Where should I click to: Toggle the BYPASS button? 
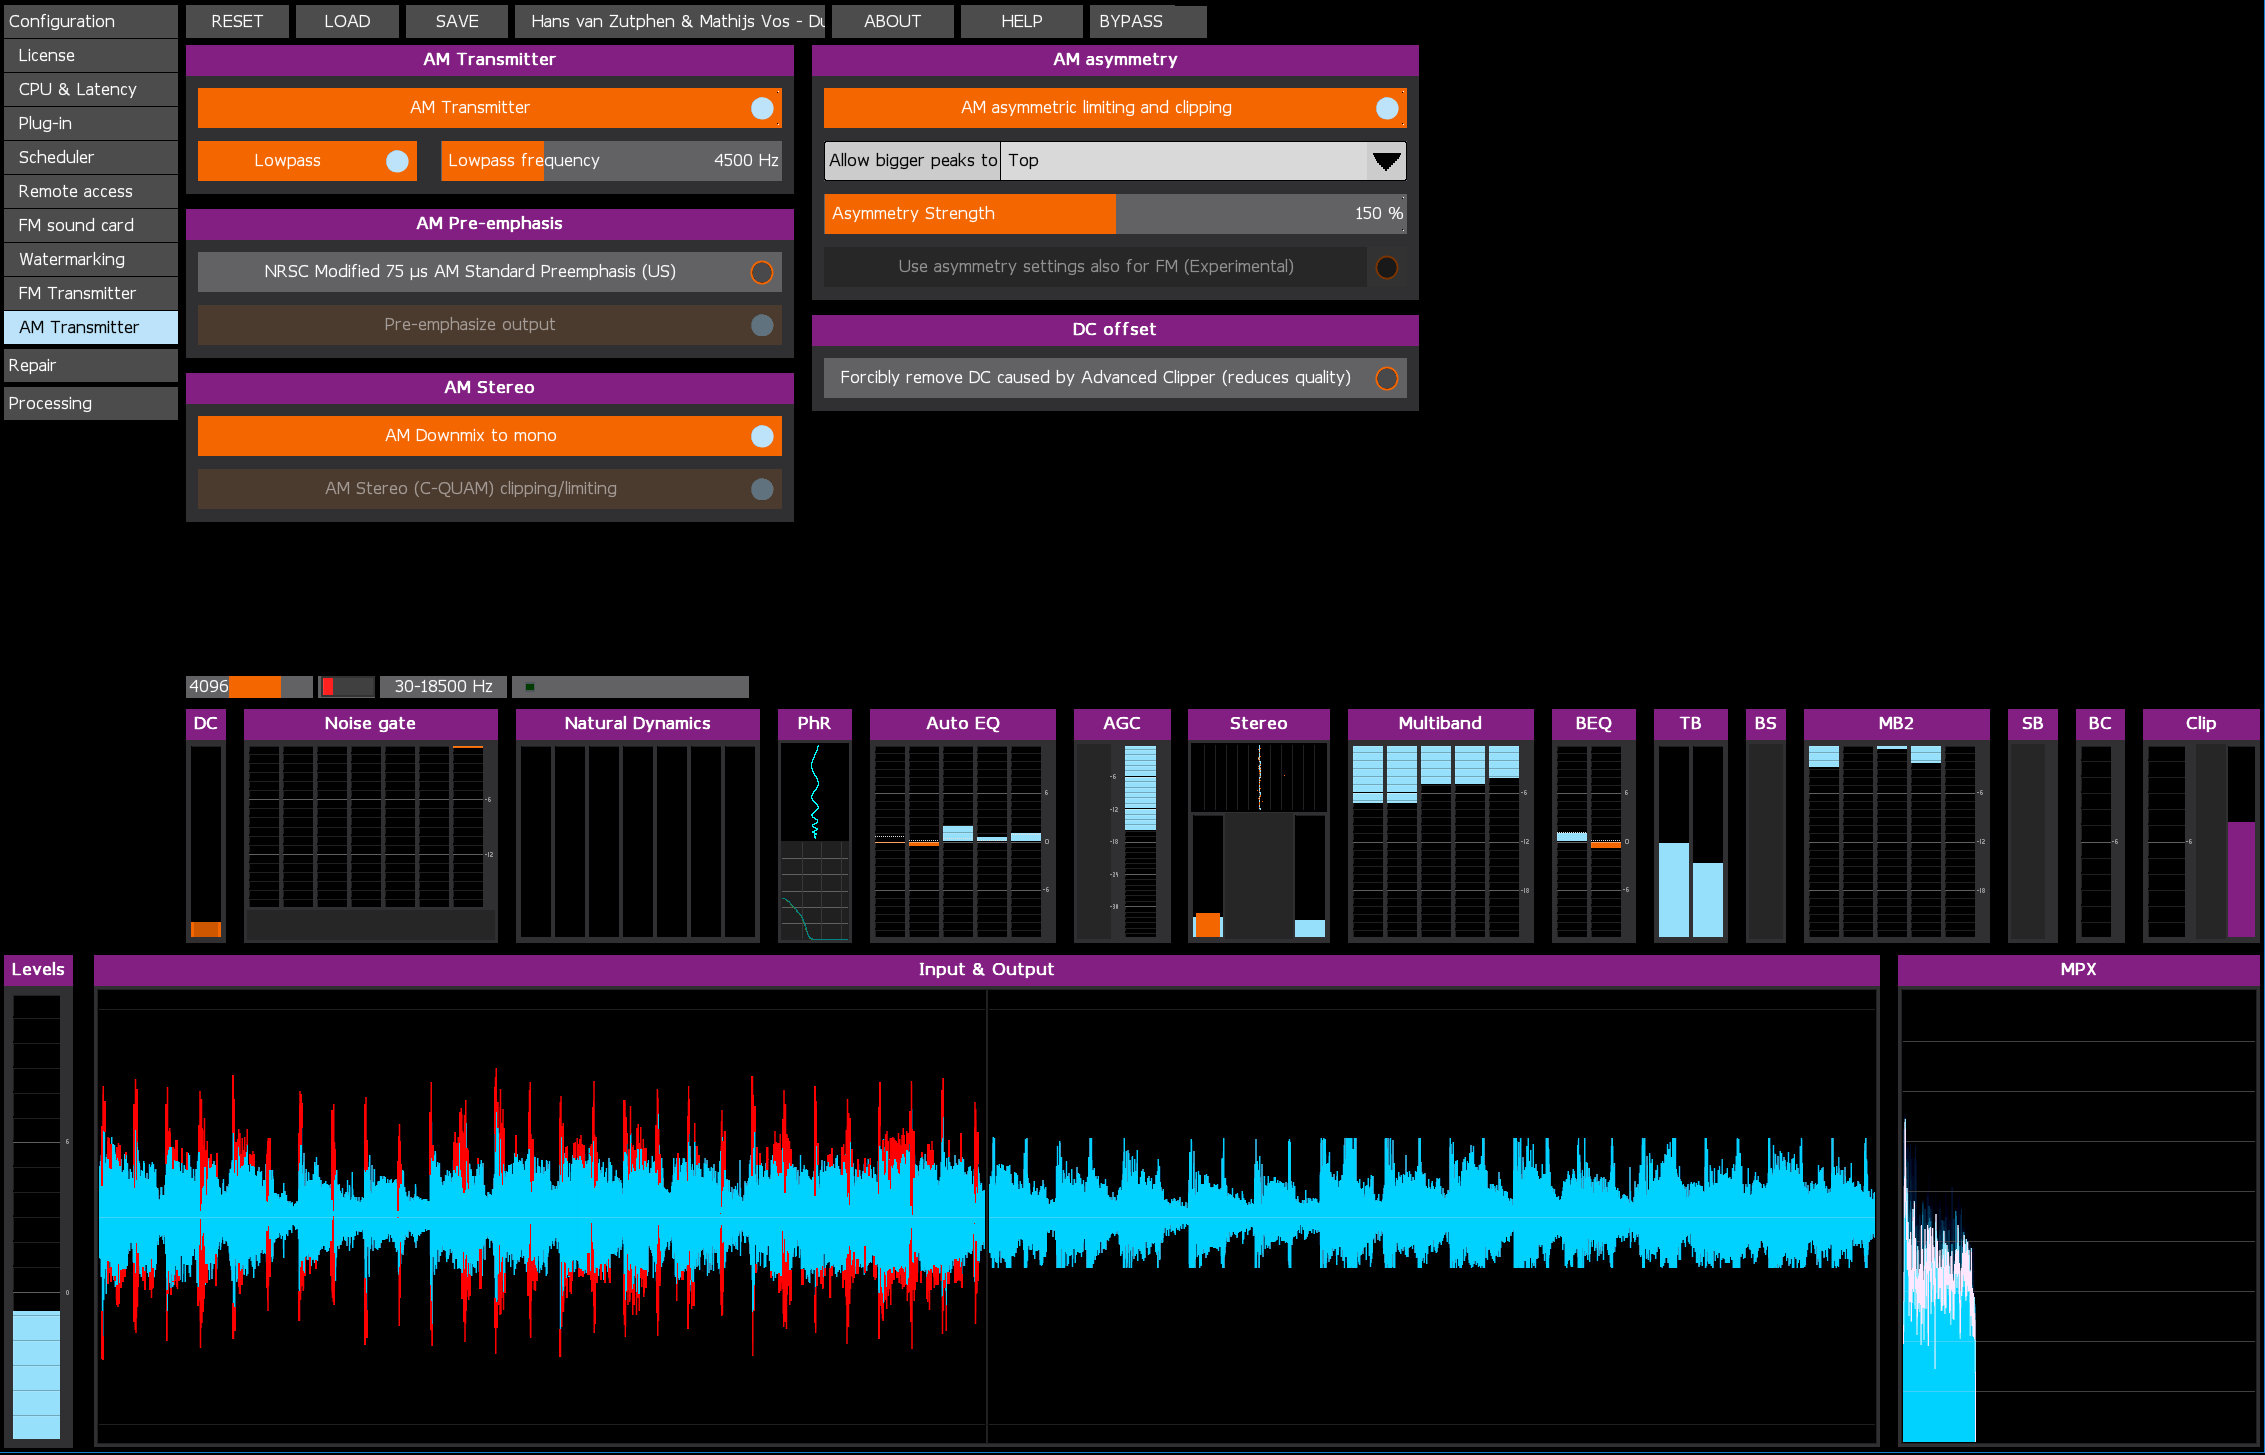(x=1148, y=22)
